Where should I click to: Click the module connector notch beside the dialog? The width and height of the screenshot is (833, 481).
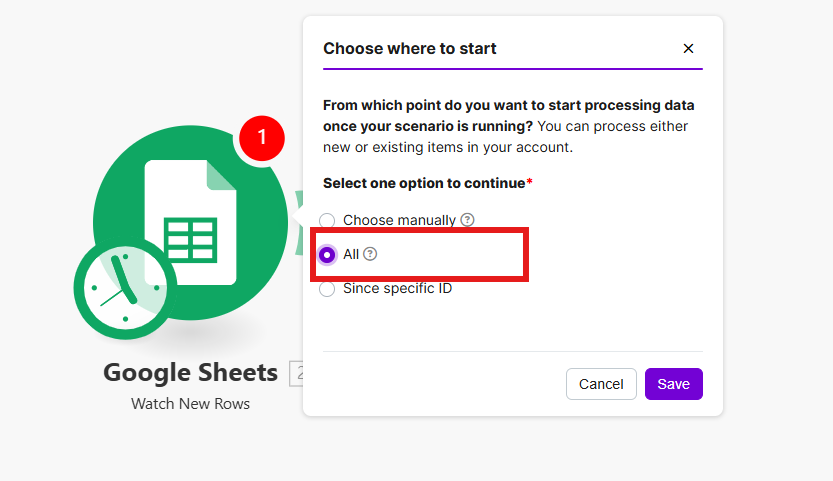pyautogui.click(x=297, y=220)
